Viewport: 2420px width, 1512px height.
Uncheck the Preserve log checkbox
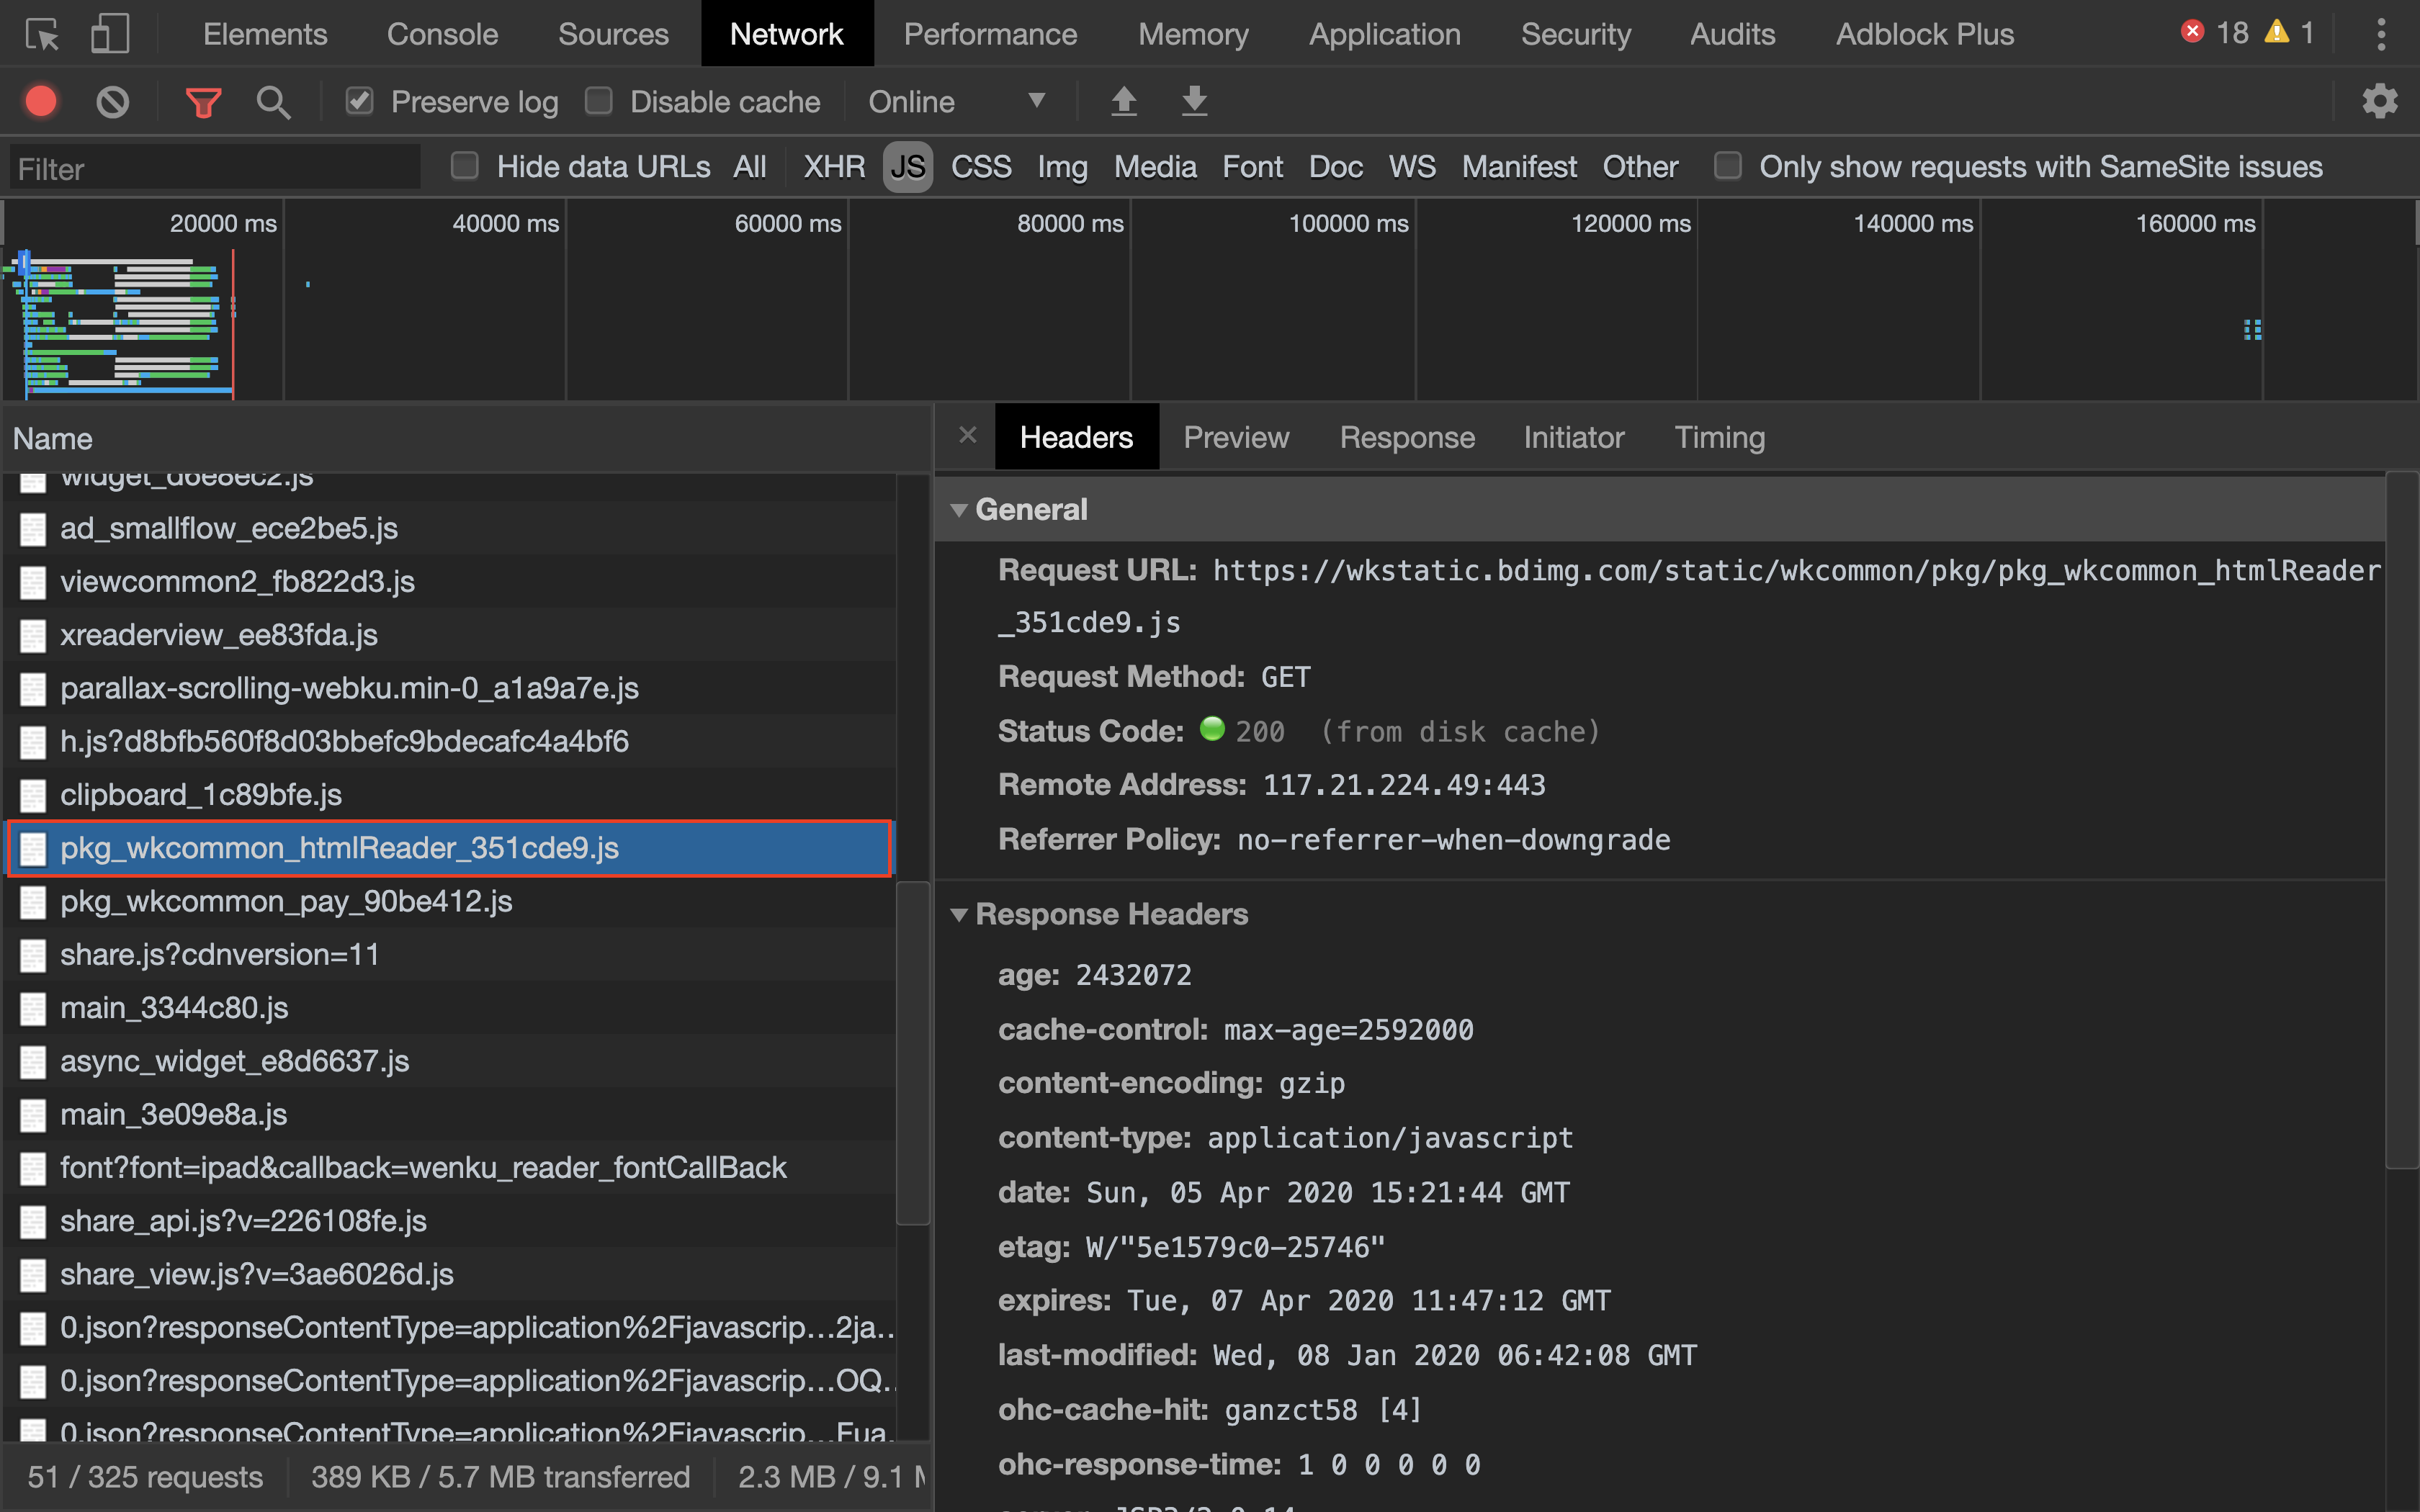tap(360, 102)
